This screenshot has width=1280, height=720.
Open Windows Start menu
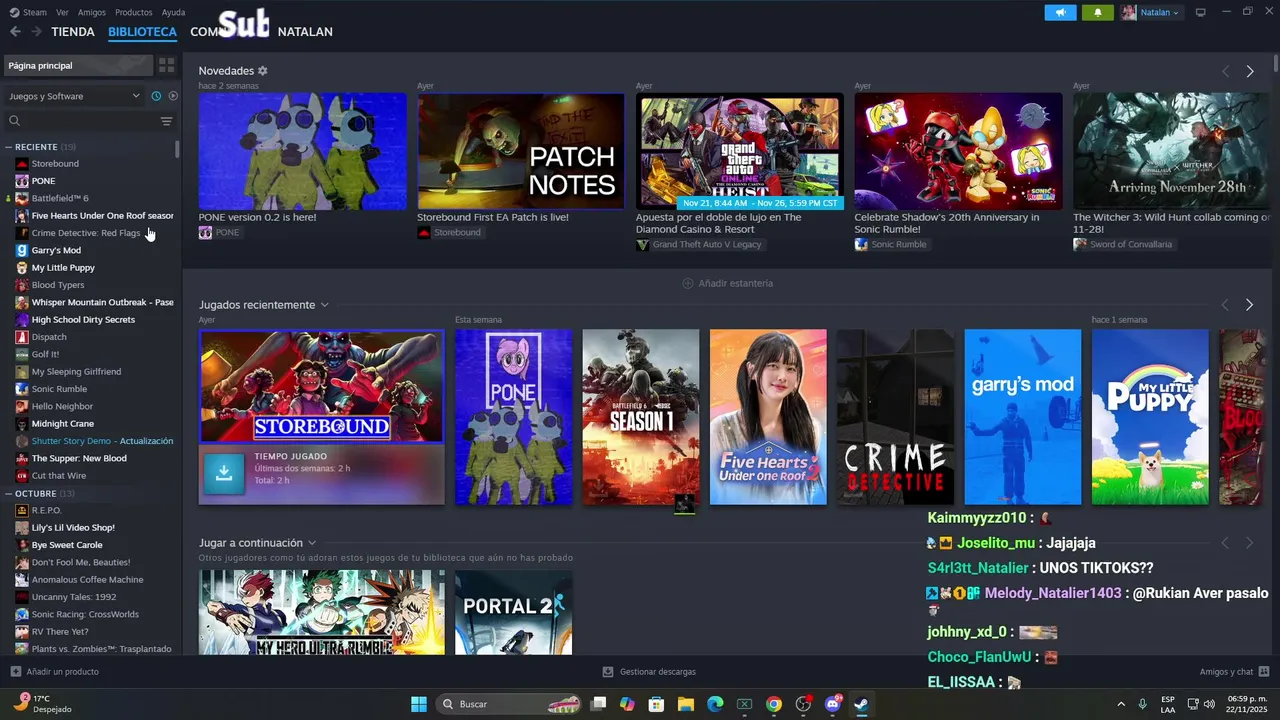click(419, 704)
